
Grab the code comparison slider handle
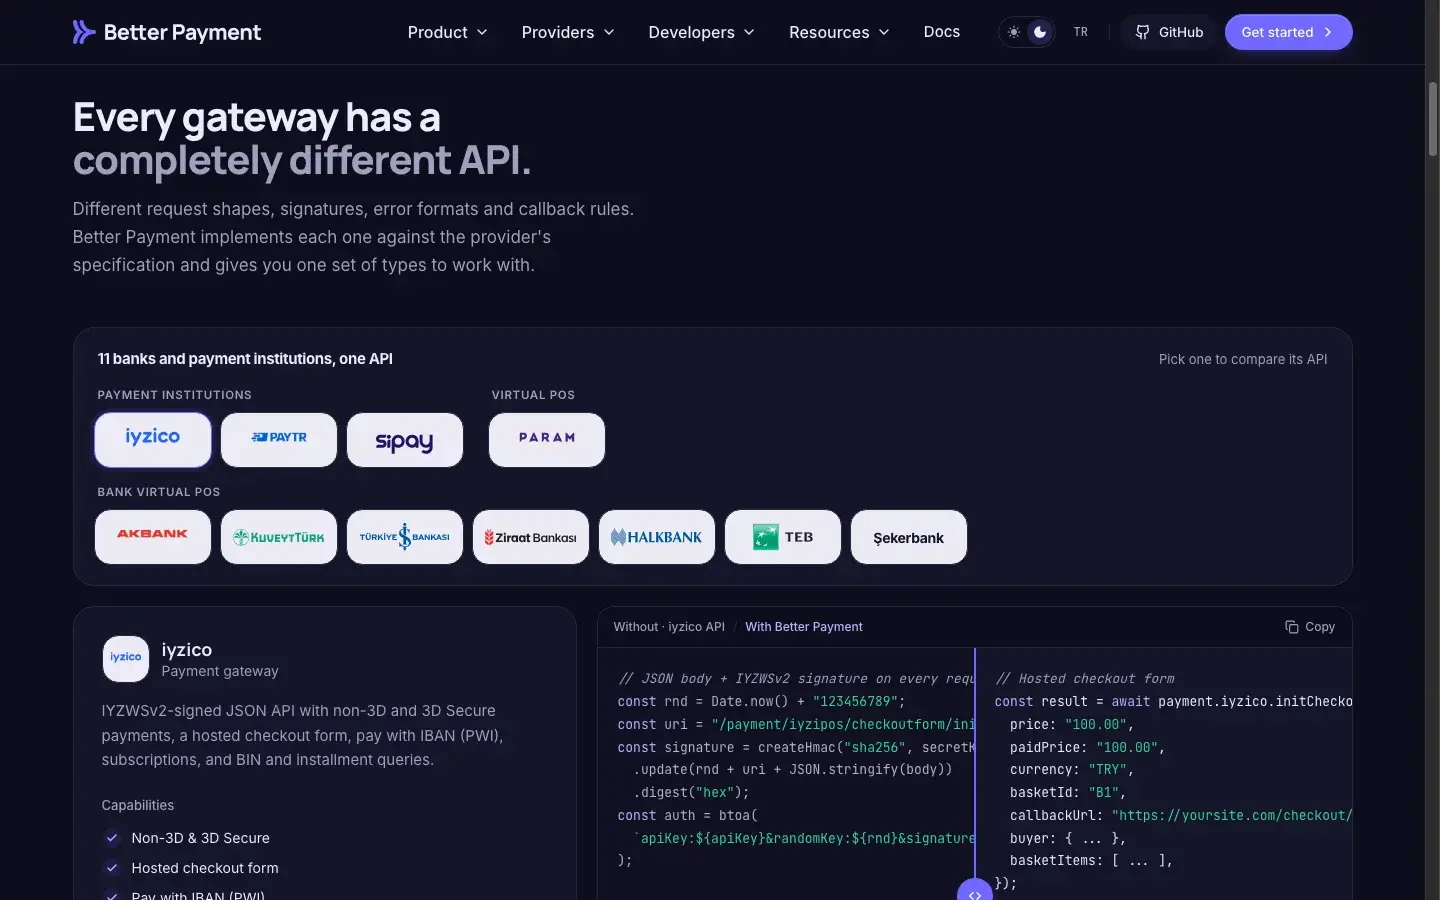(x=975, y=890)
